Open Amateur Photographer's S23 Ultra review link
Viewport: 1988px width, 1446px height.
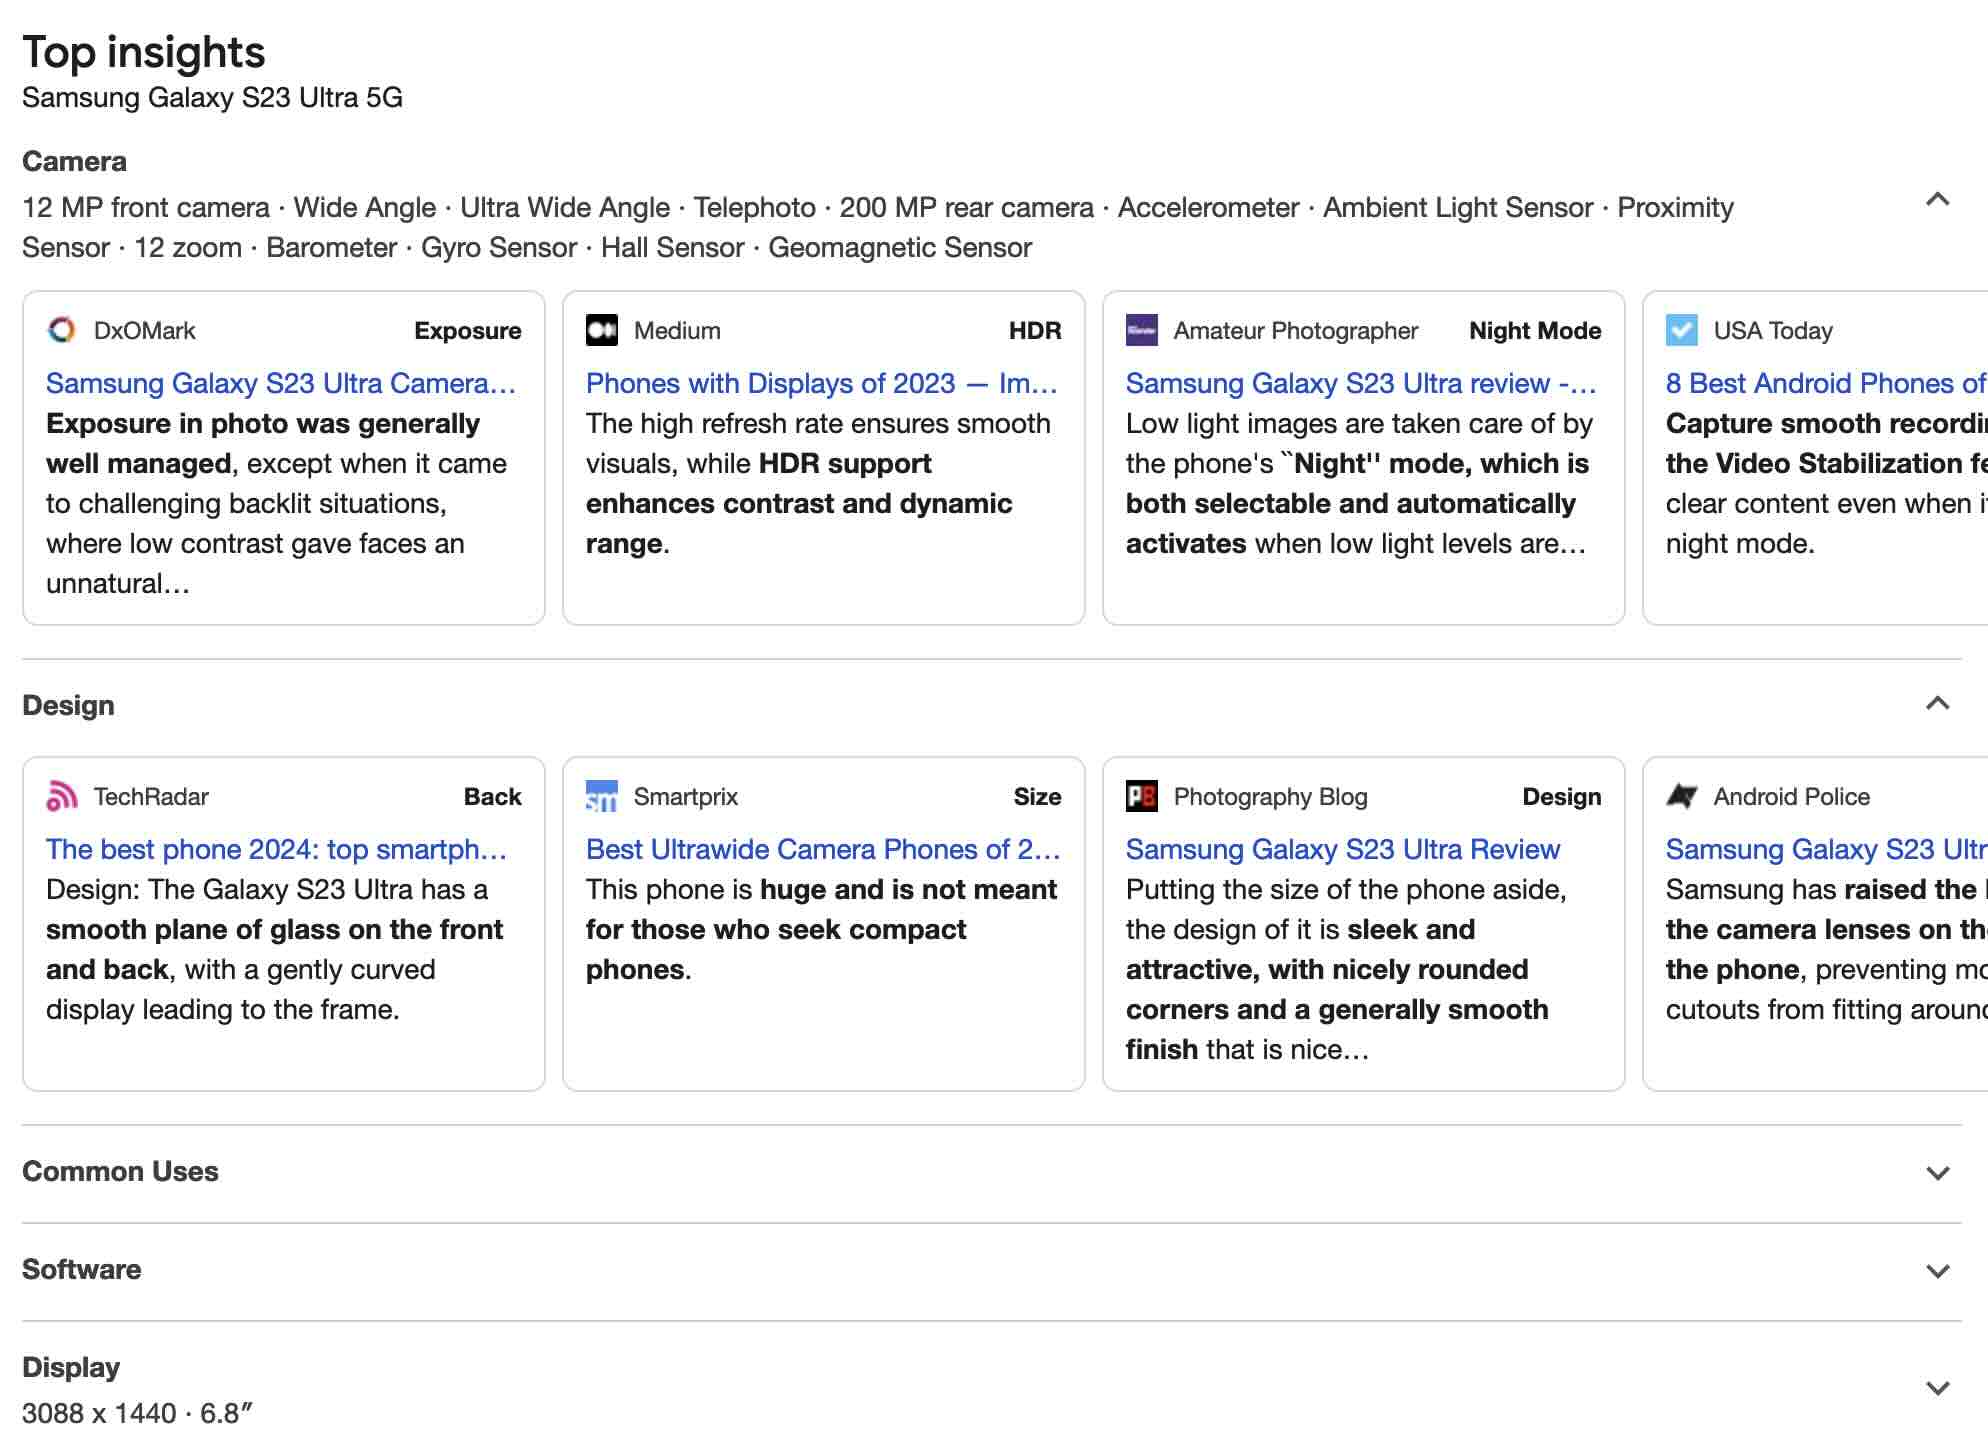1361,383
